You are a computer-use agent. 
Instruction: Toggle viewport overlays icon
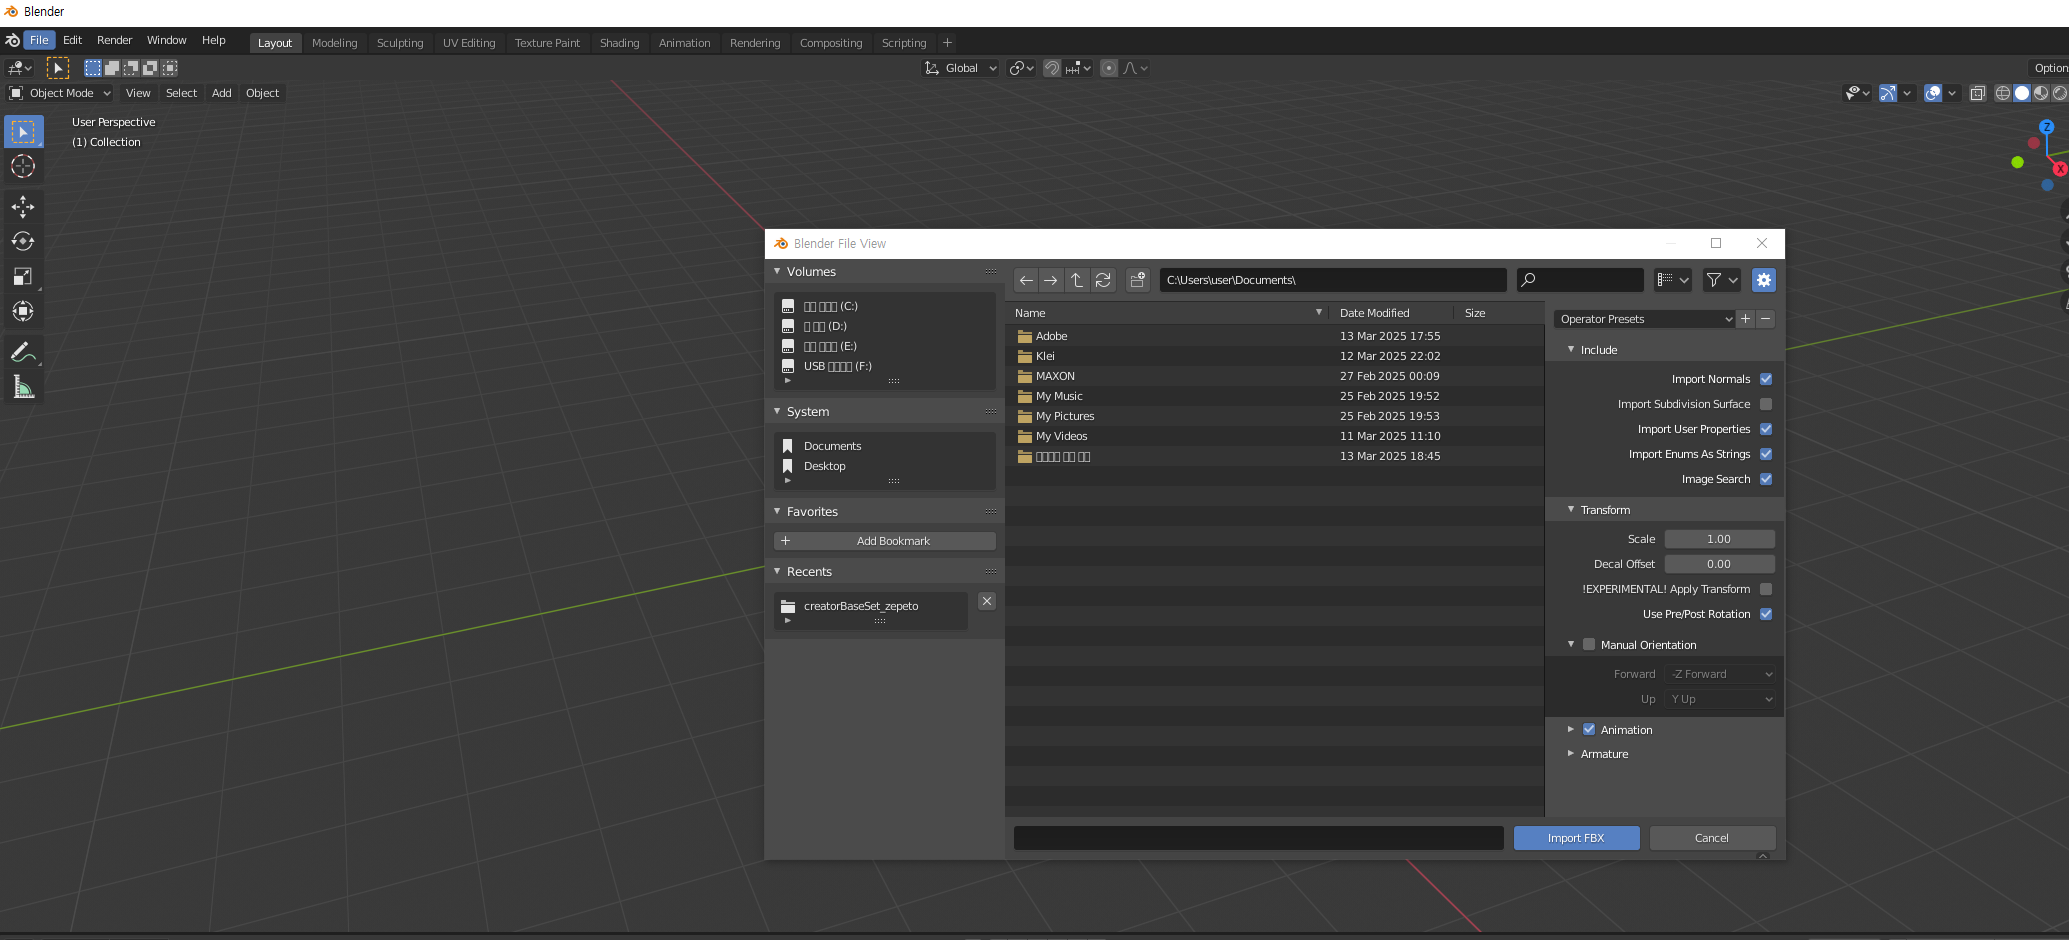click(x=1933, y=93)
